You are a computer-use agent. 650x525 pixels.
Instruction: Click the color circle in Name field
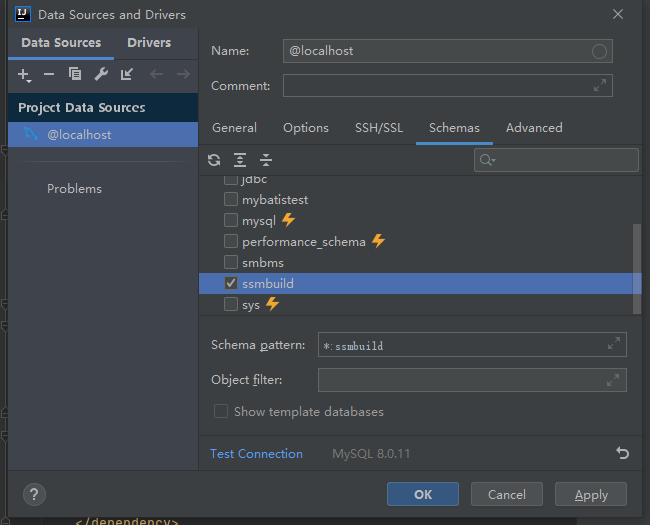click(599, 51)
